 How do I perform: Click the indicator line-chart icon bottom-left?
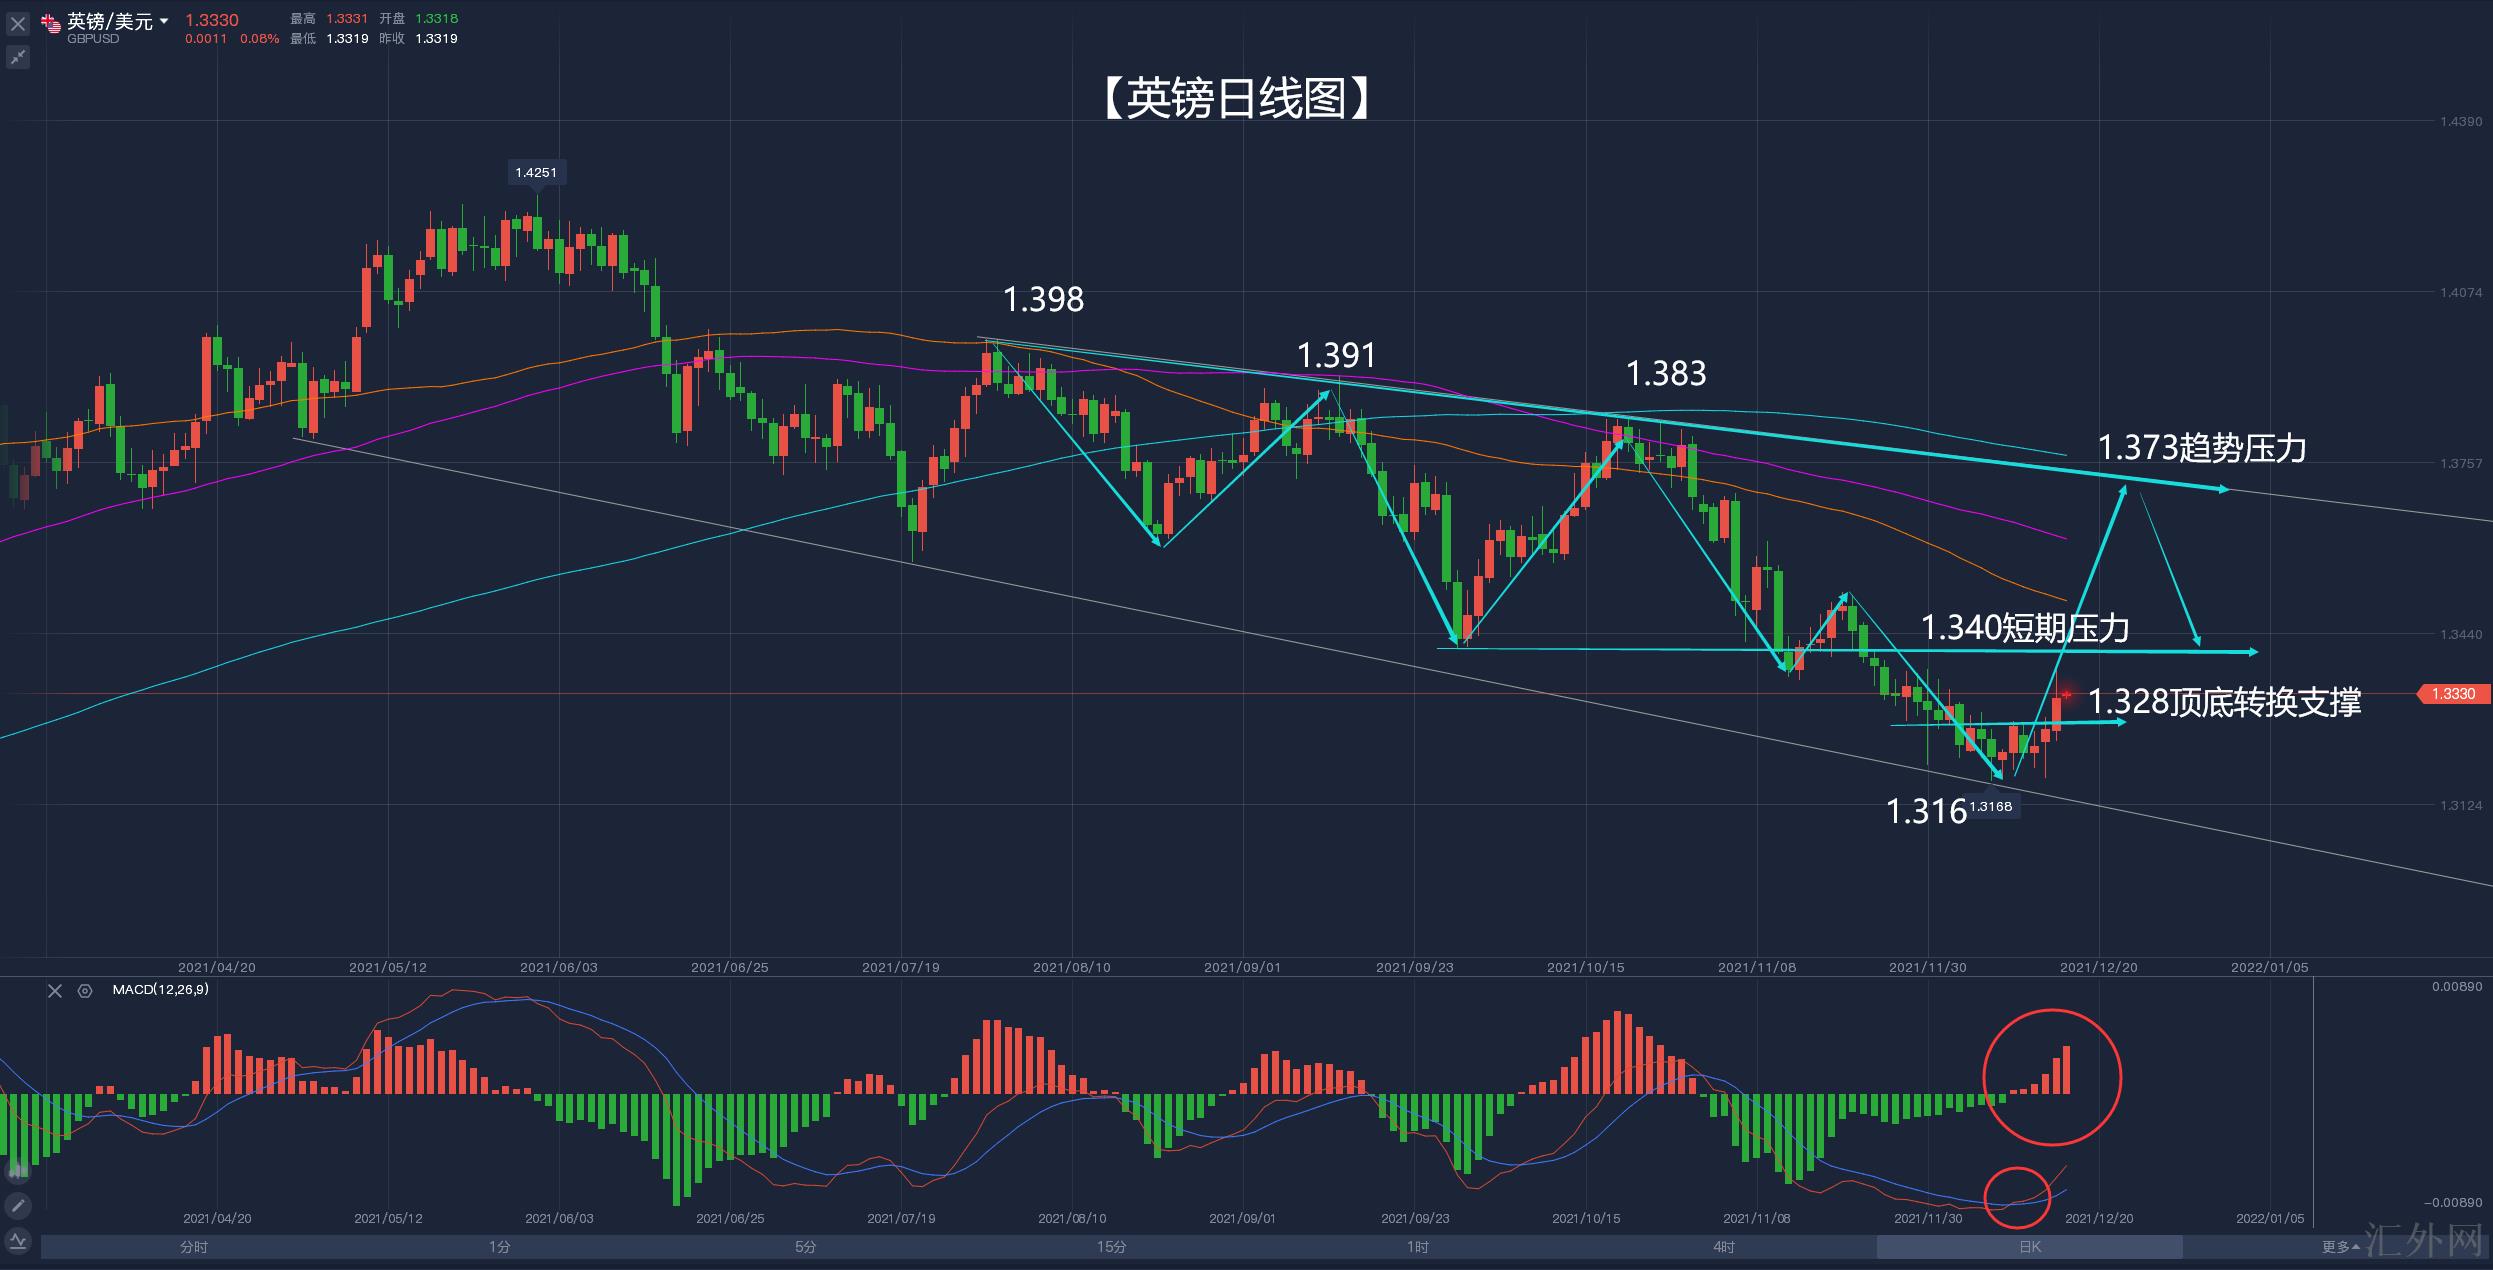18,1241
